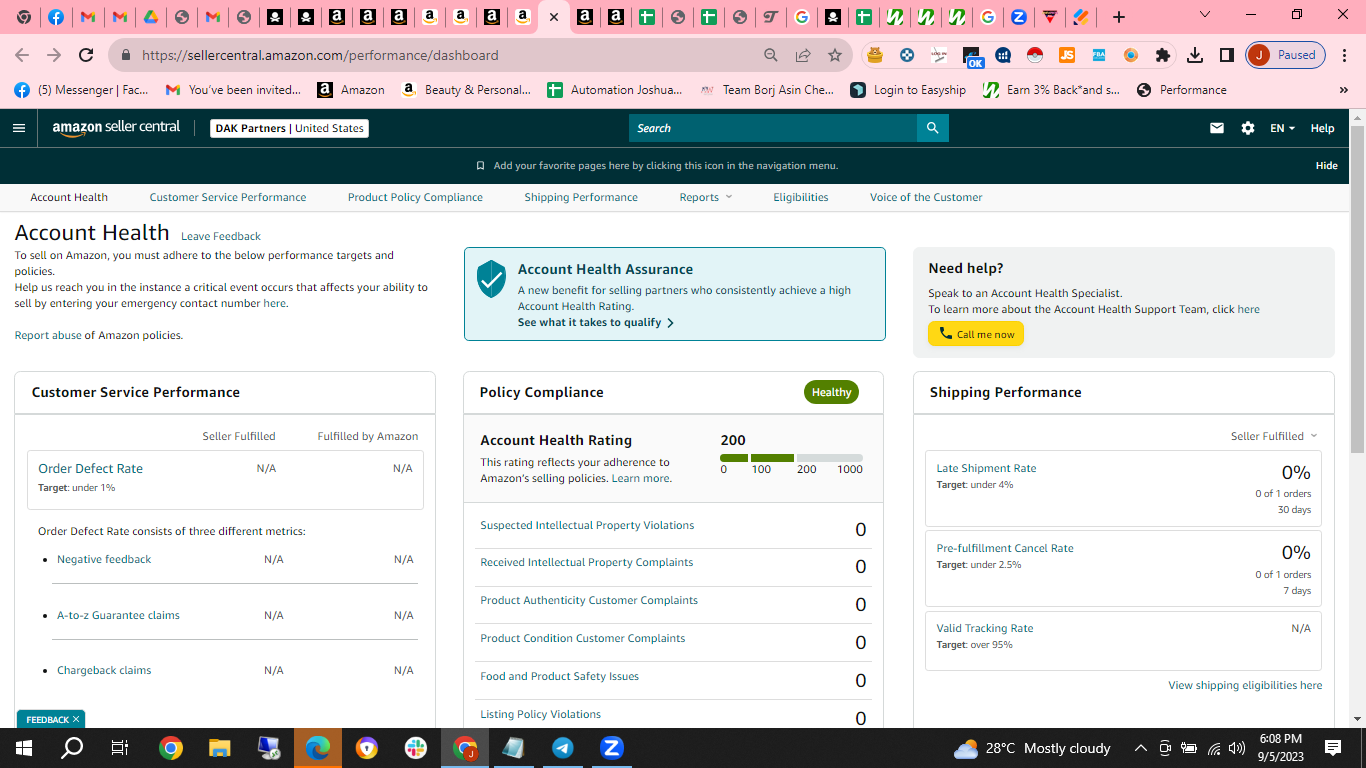Open the EN language dropdown
The height and width of the screenshot is (768, 1366).
(1282, 128)
